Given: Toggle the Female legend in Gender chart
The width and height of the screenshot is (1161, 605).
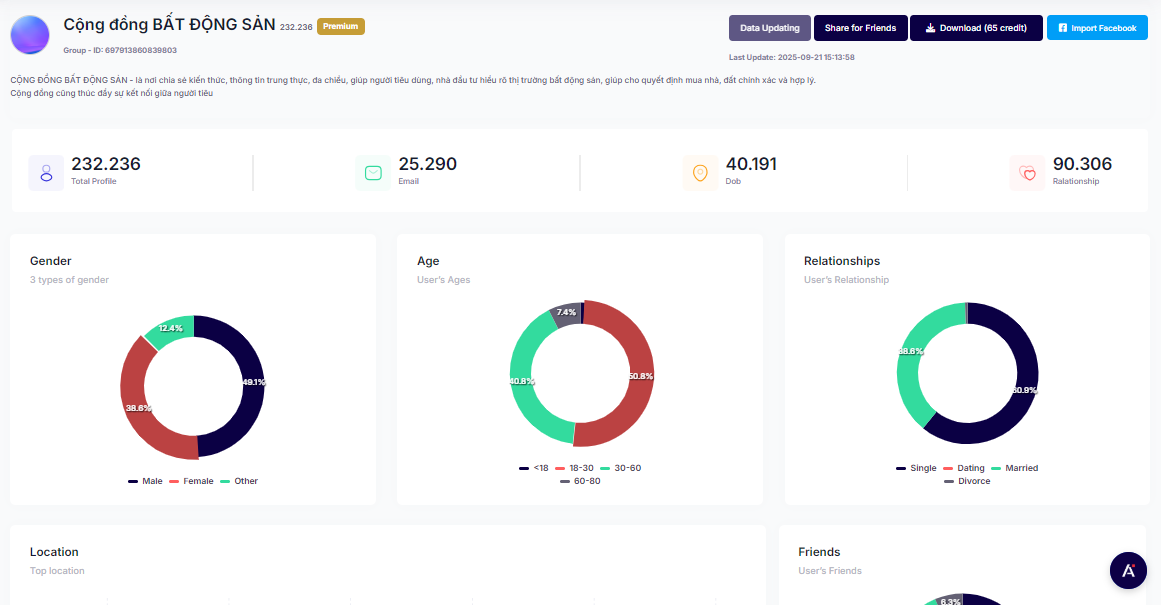Looking at the screenshot, I should [192, 481].
